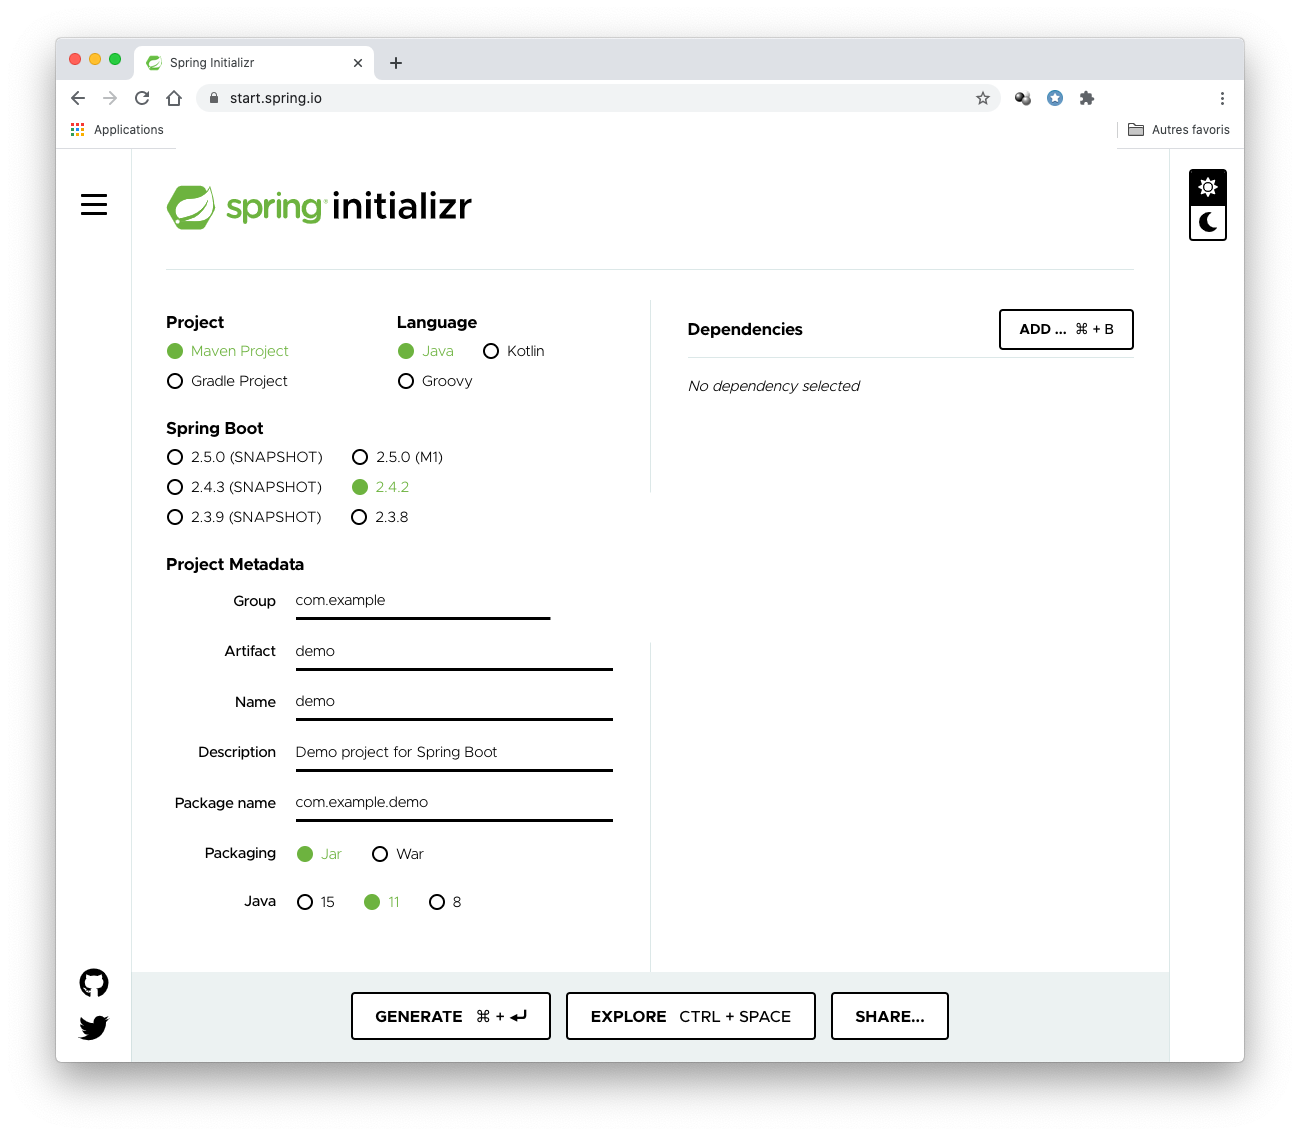Click the blue star extension icon
Screen dimensions: 1300x1136
coord(1055,98)
